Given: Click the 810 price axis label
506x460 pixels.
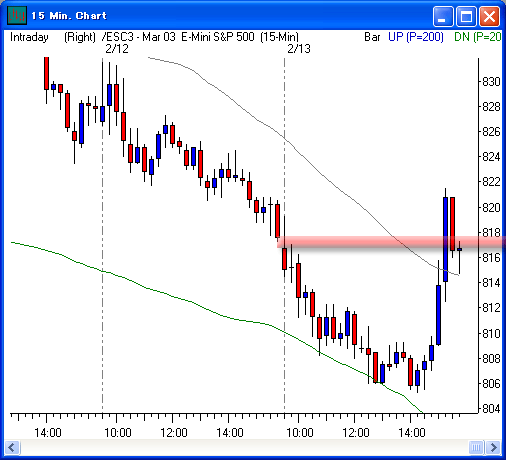Looking at the screenshot, I should pos(491,333).
